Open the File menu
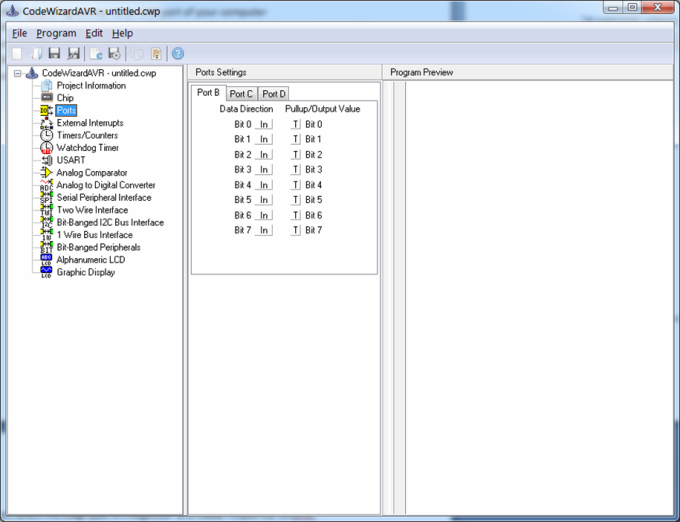 pos(20,33)
